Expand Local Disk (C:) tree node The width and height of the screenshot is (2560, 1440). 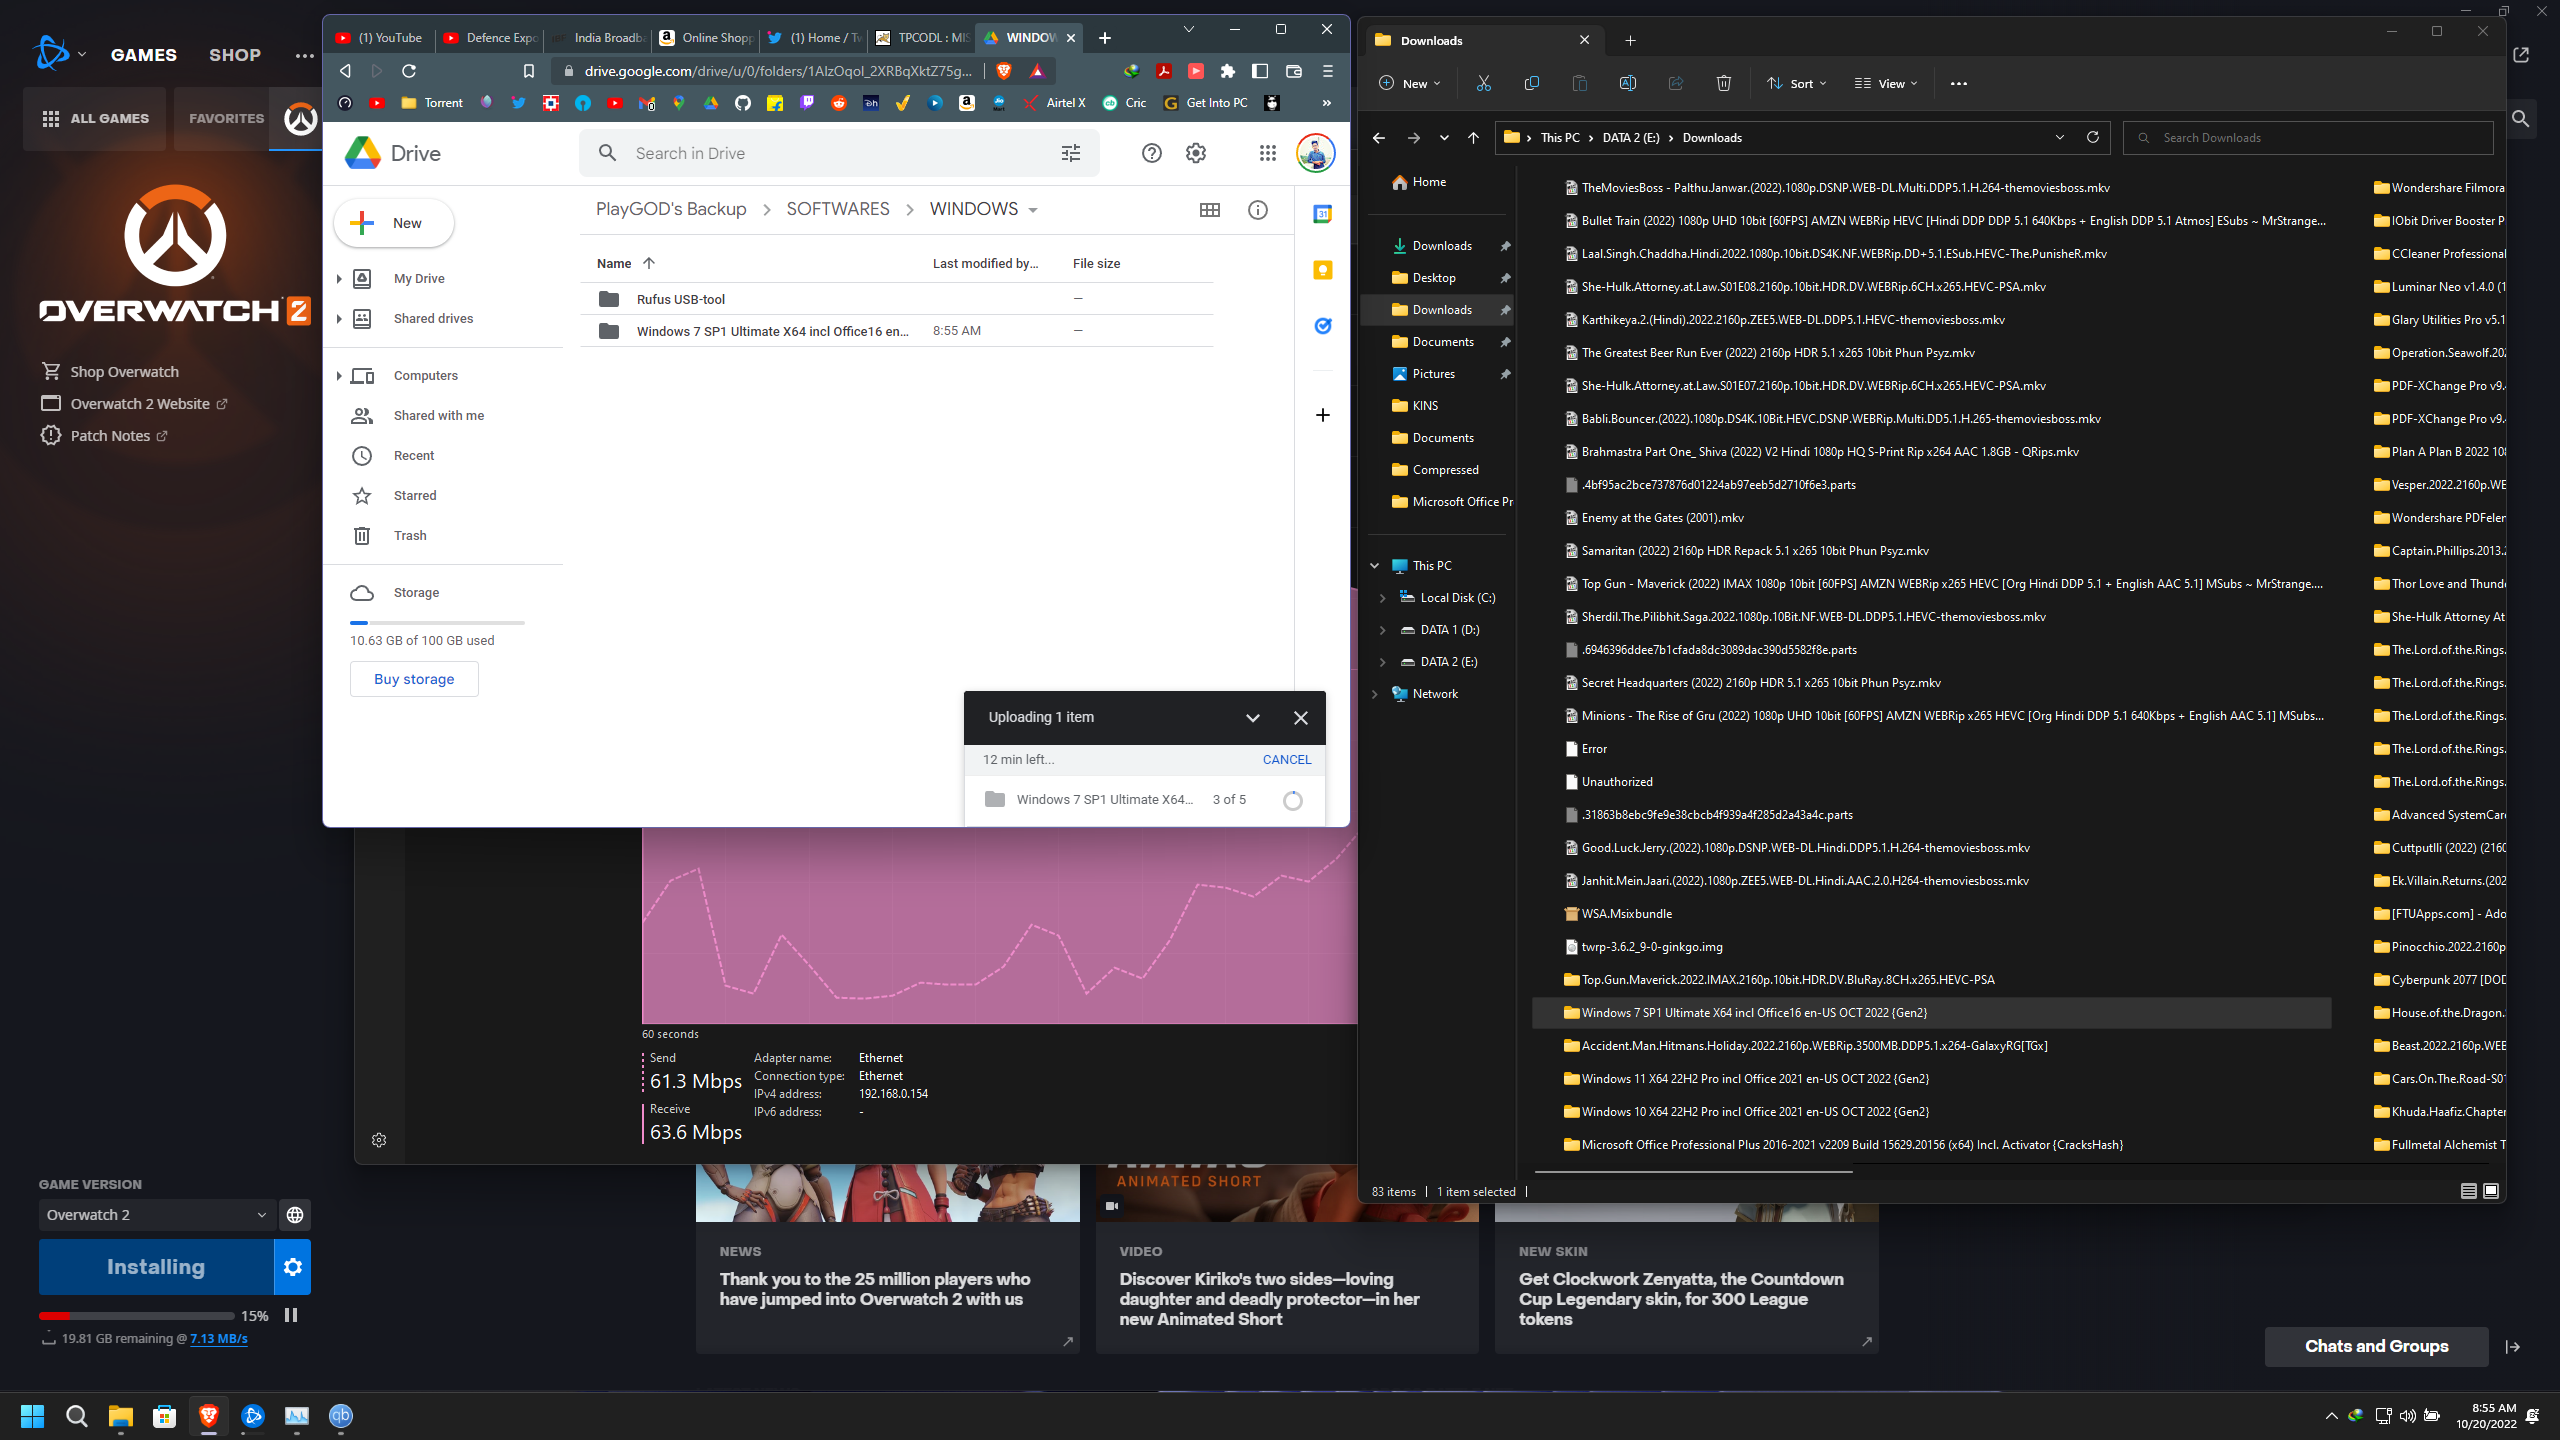[x=1382, y=598]
